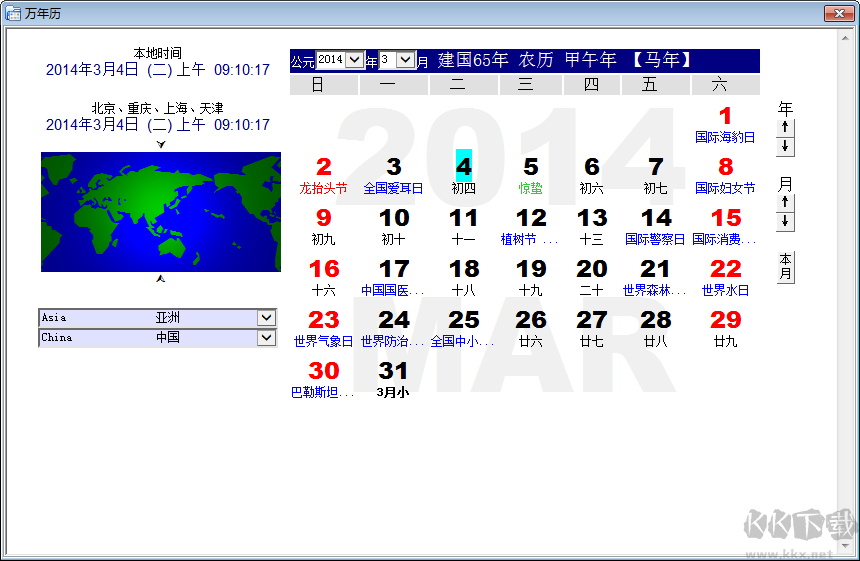860x561 pixels.
Task: Click the arrow marker above the map
Action: click(161, 144)
